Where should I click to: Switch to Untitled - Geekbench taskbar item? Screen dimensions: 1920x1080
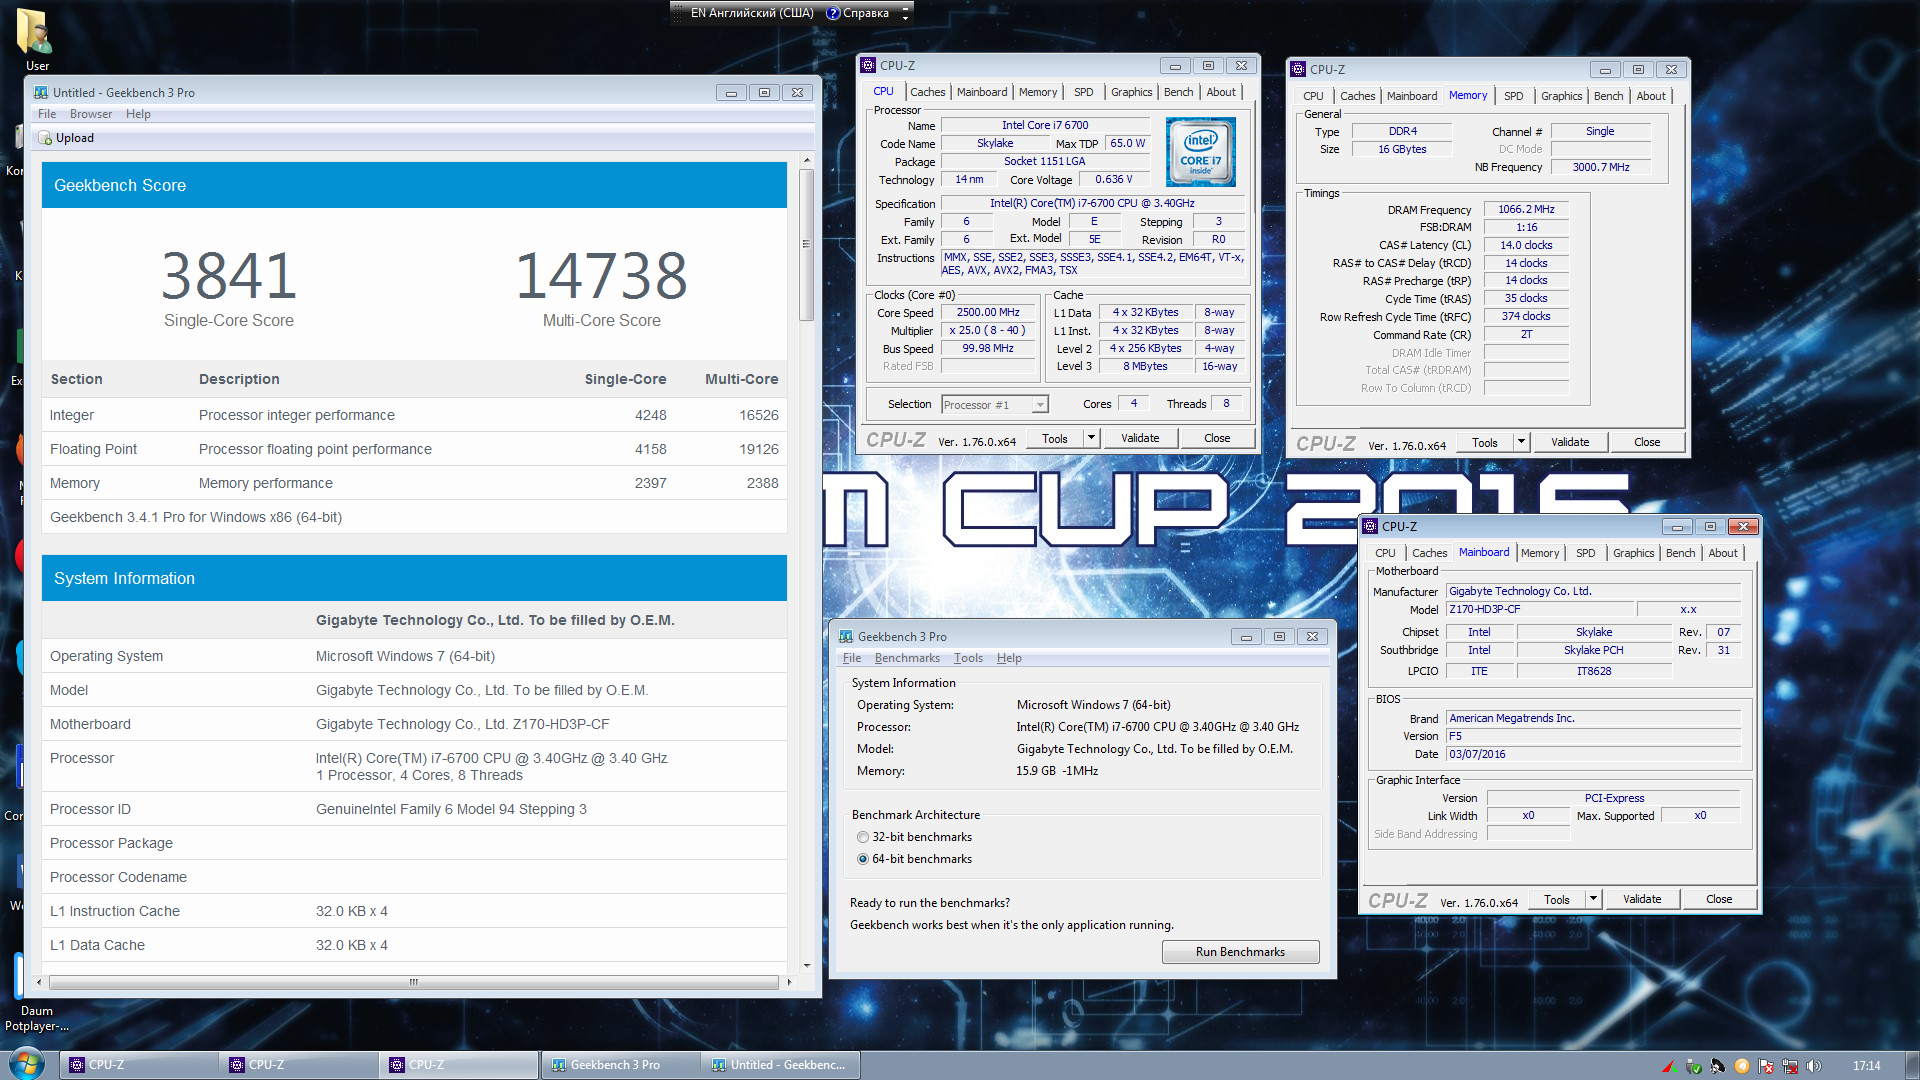[x=780, y=1065]
